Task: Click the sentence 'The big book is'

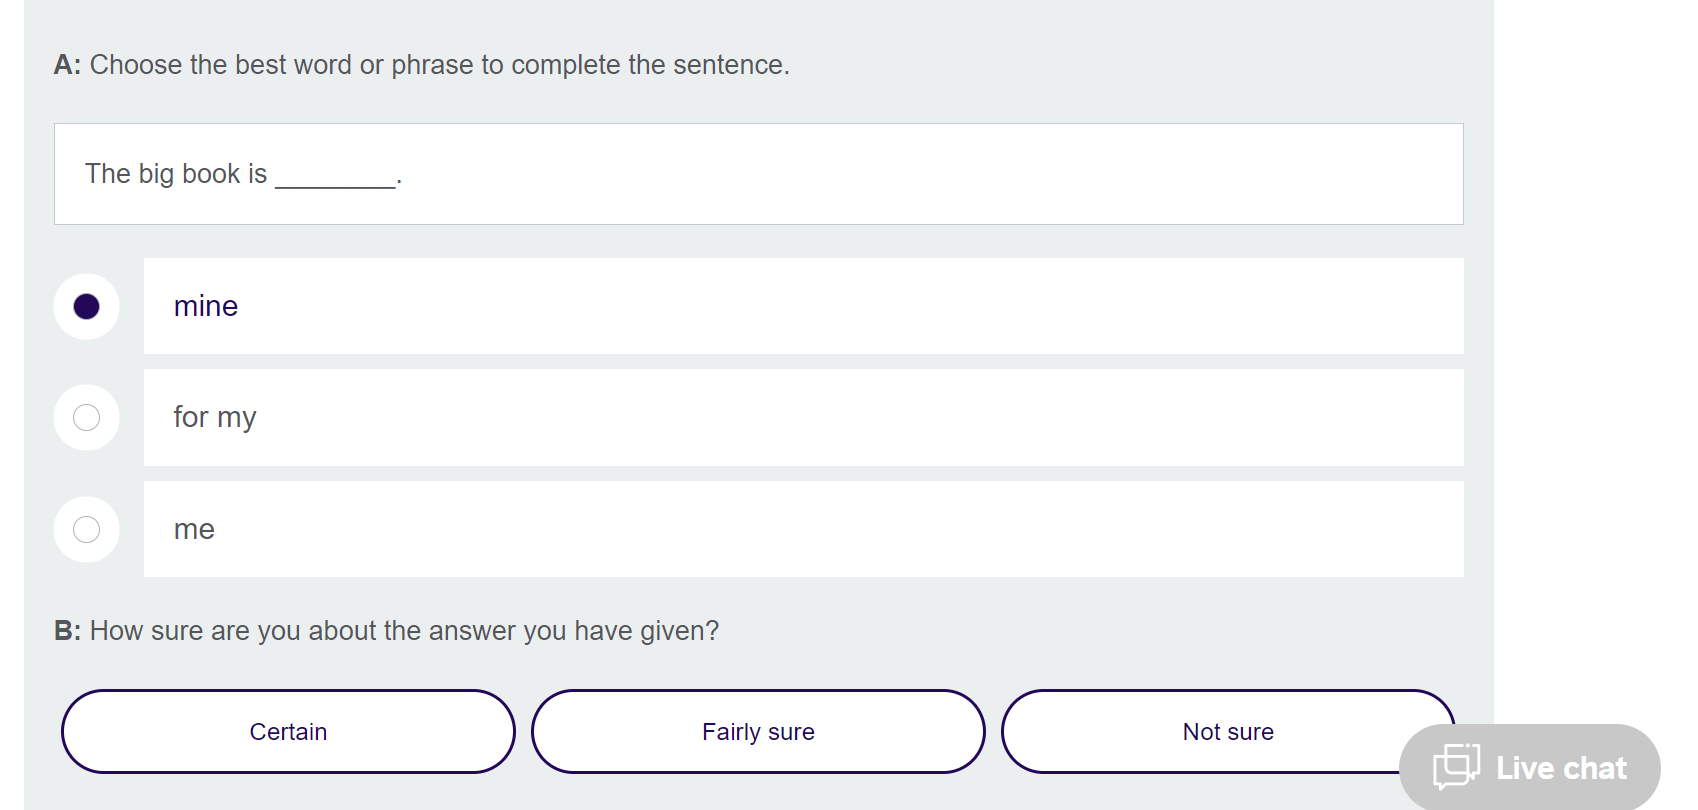Action: click(x=176, y=174)
